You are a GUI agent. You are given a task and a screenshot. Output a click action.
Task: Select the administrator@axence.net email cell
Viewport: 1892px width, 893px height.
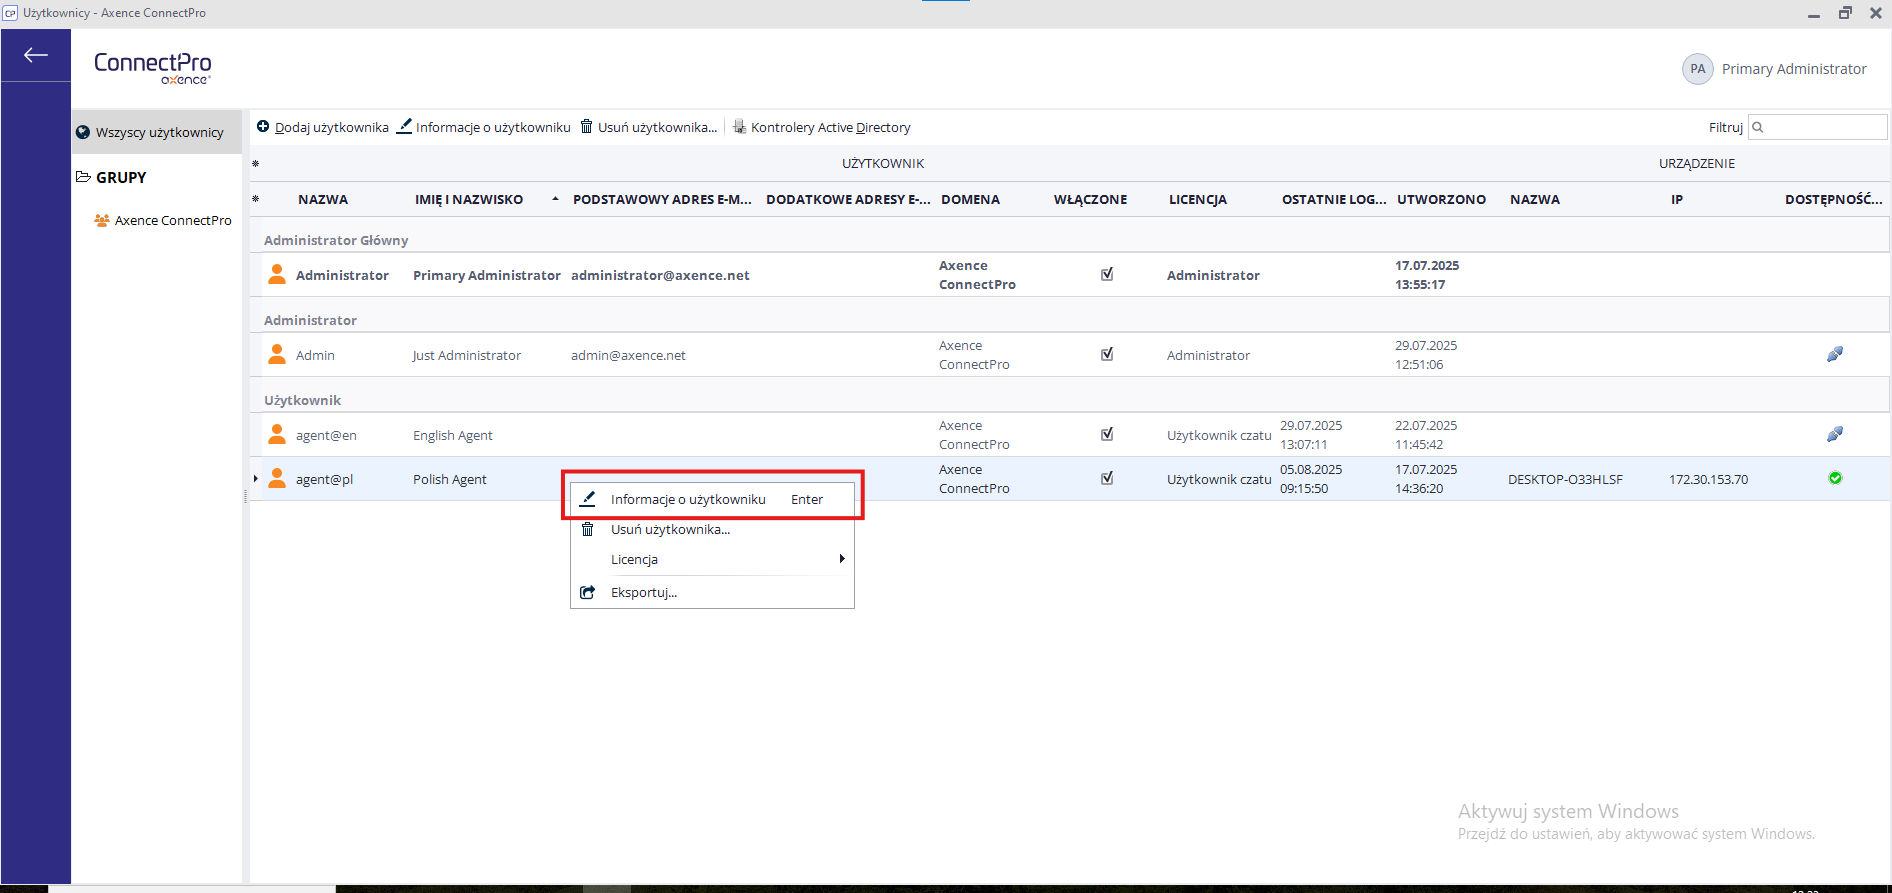coord(660,275)
